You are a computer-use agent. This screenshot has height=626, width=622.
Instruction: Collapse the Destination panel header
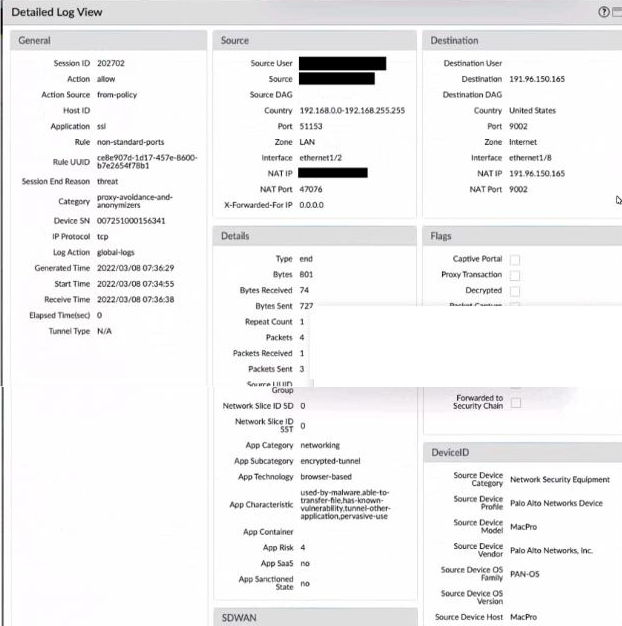[x=520, y=41]
